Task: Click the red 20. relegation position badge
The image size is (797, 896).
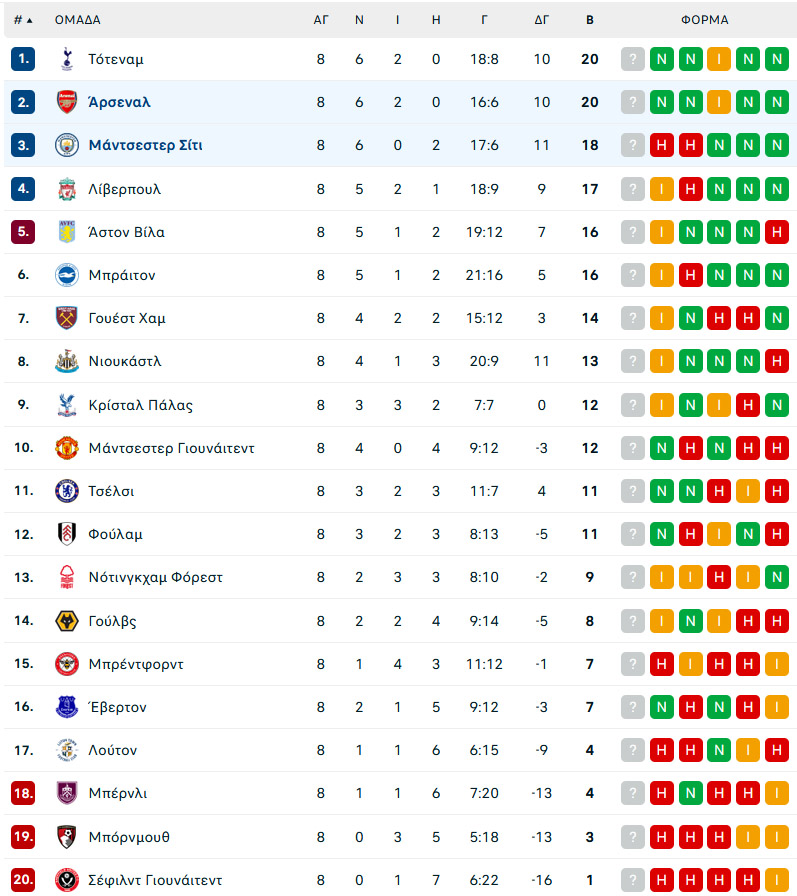Action: pos(23,879)
